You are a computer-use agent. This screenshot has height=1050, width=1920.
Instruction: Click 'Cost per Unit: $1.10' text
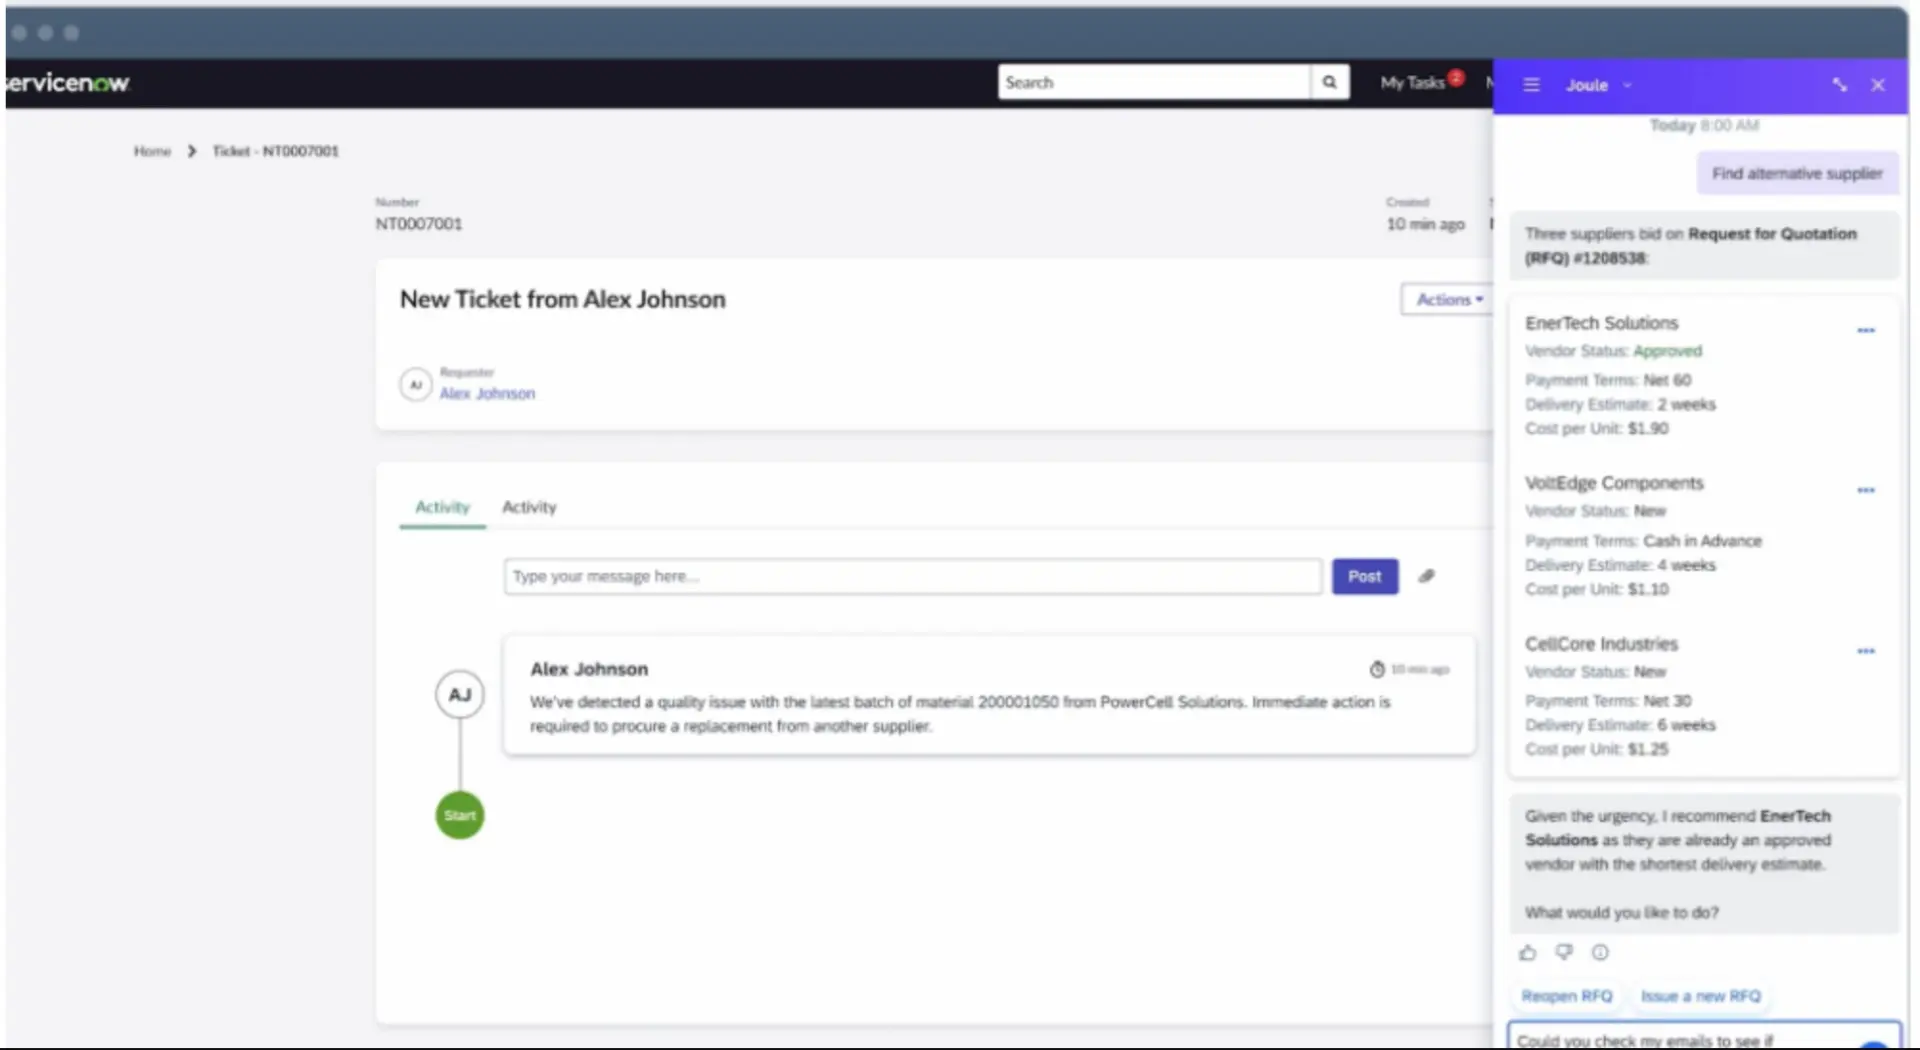point(1597,589)
